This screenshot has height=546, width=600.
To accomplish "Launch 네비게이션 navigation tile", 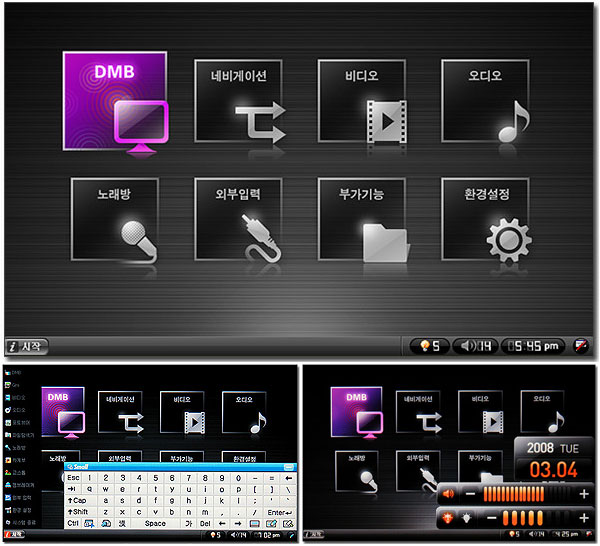I will [x=237, y=103].
